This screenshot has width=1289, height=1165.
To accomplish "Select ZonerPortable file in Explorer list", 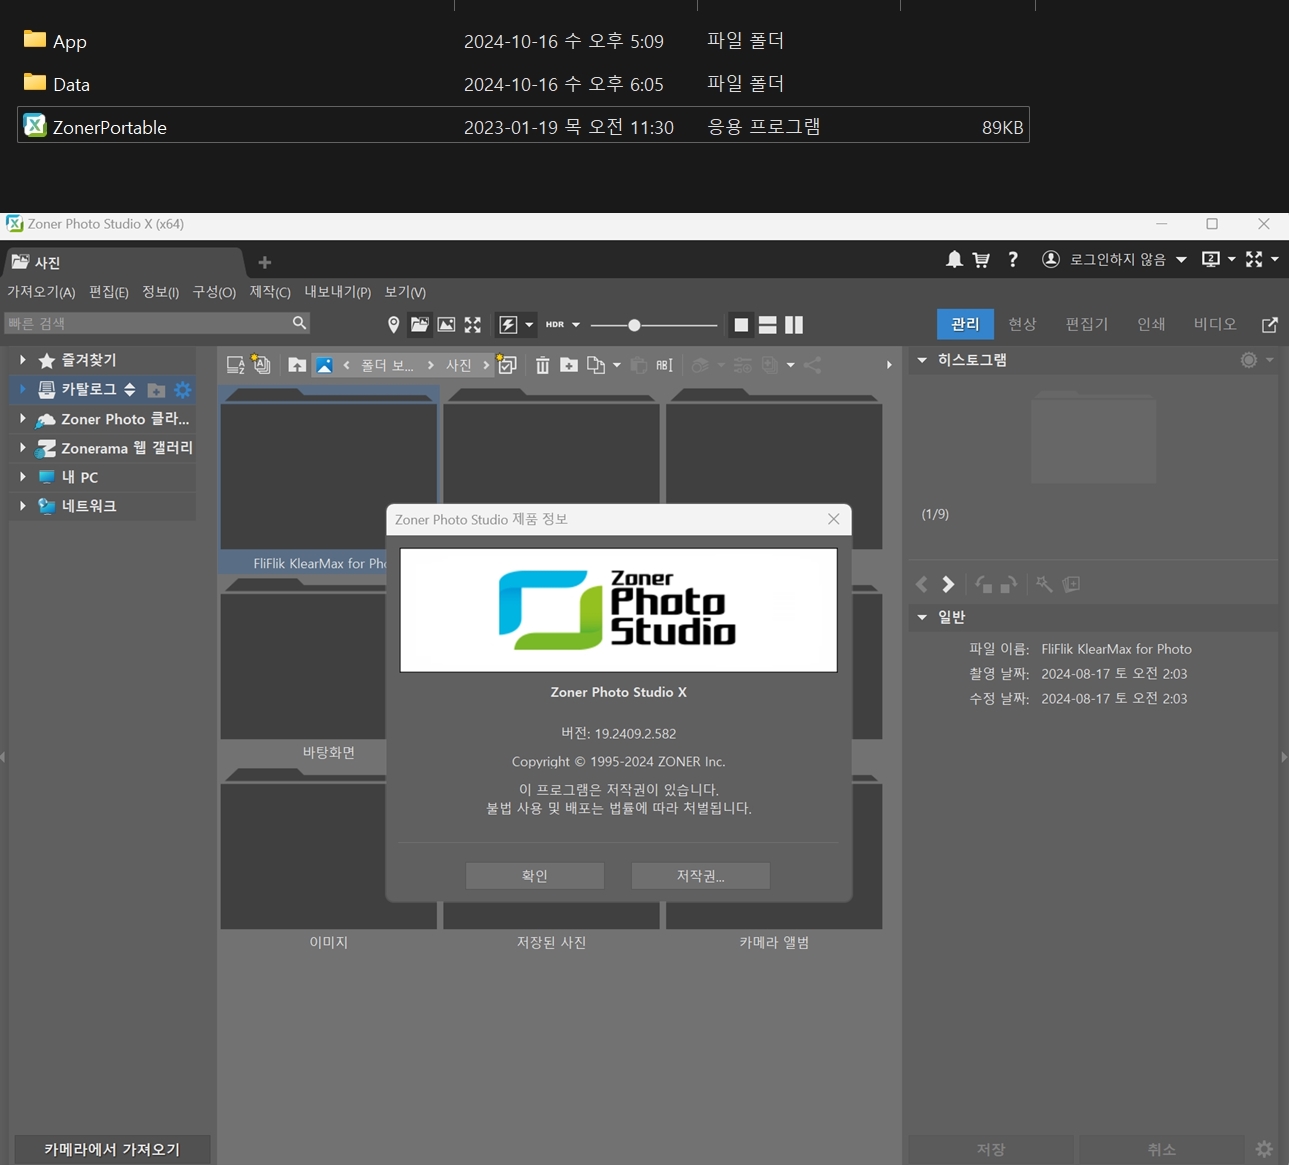I will tap(523, 126).
